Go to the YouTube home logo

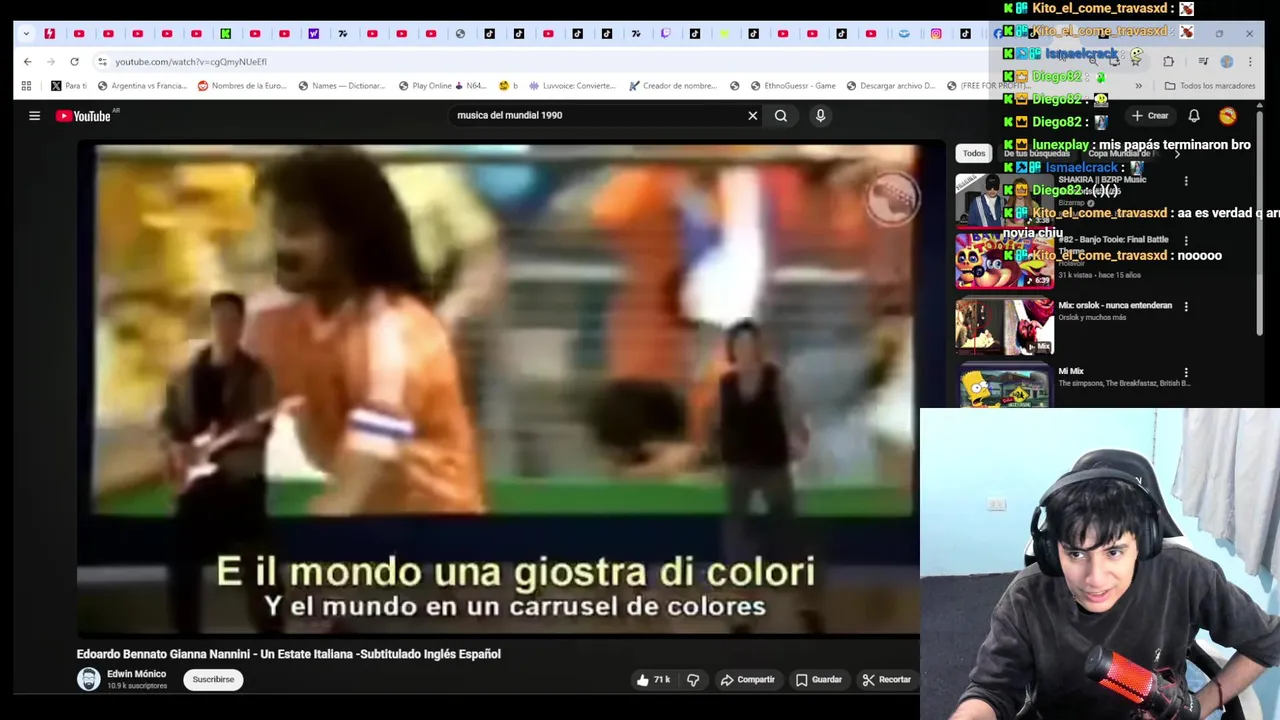[x=84, y=116]
